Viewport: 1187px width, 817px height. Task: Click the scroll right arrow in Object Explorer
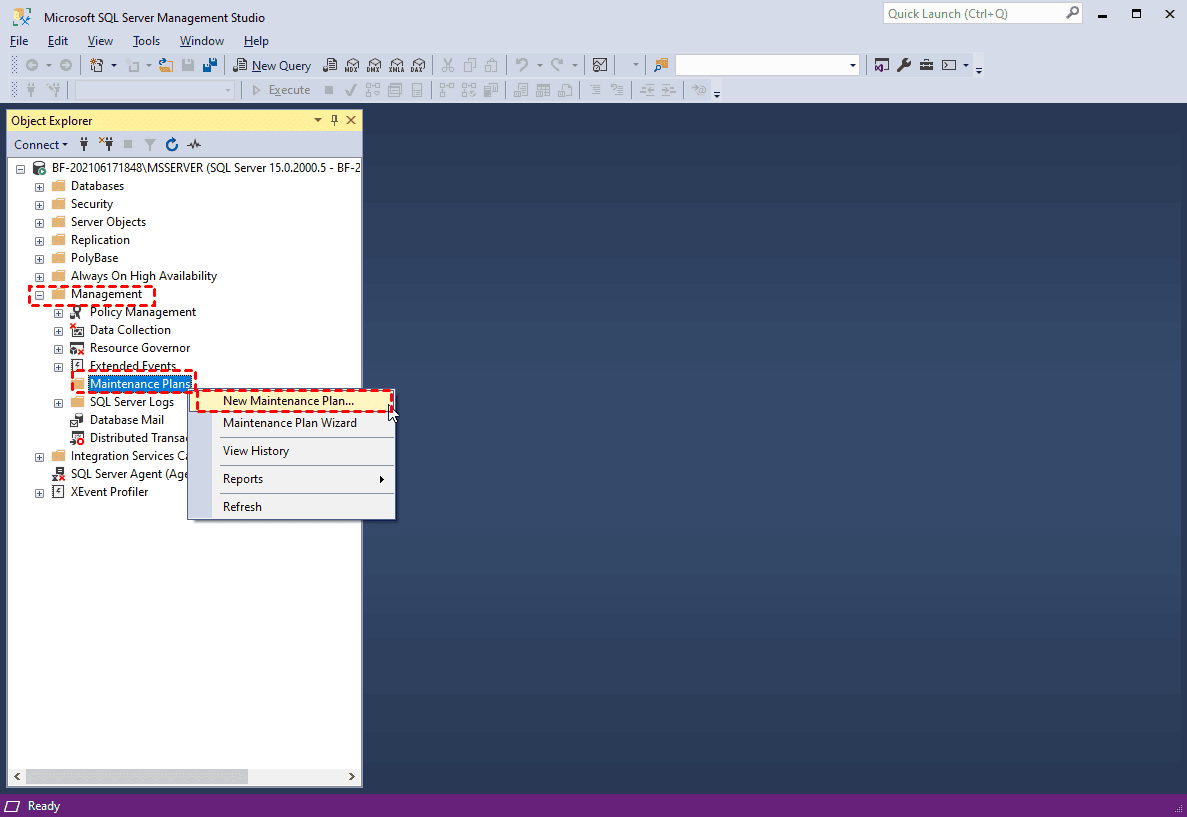(351, 776)
